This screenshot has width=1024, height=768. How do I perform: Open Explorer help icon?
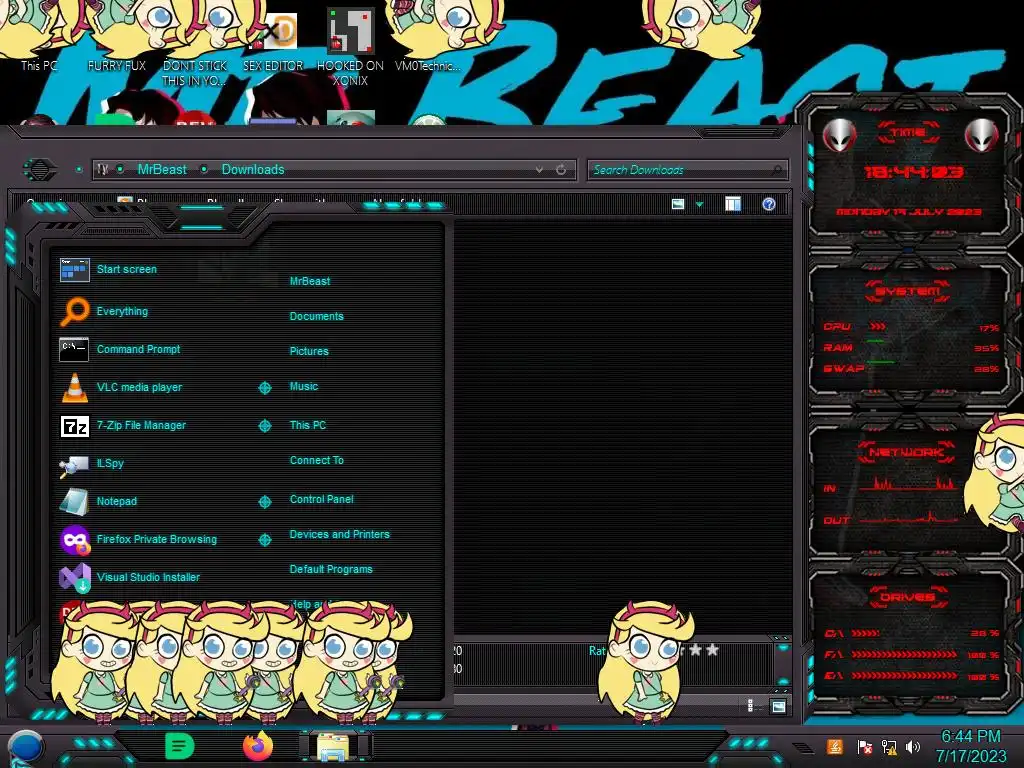pyautogui.click(x=769, y=204)
